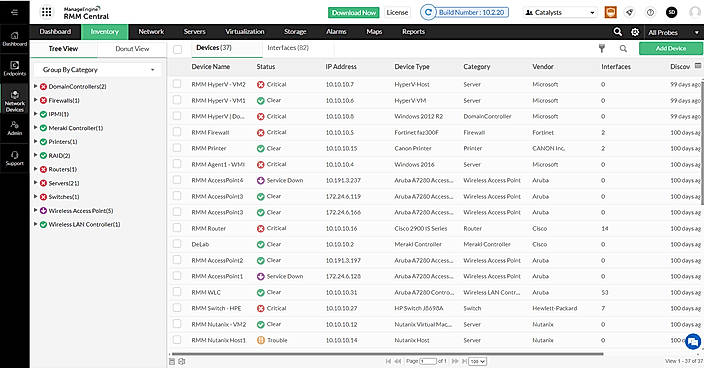This screenshot has width=704, height=368.
Task: Click the build number refresh icon
Action: [428, 13]
